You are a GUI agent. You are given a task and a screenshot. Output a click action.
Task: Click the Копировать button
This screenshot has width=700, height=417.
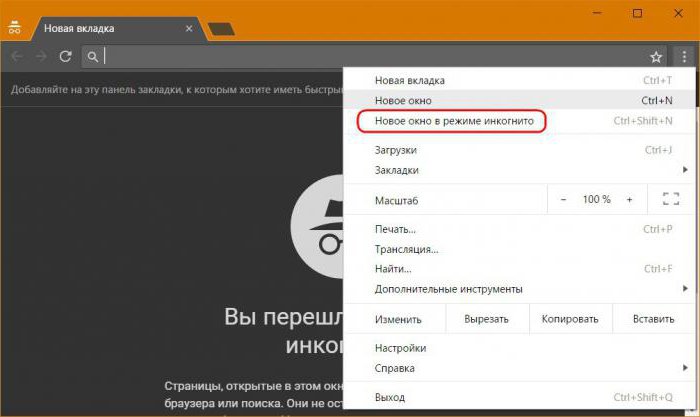tap(570, 319)
